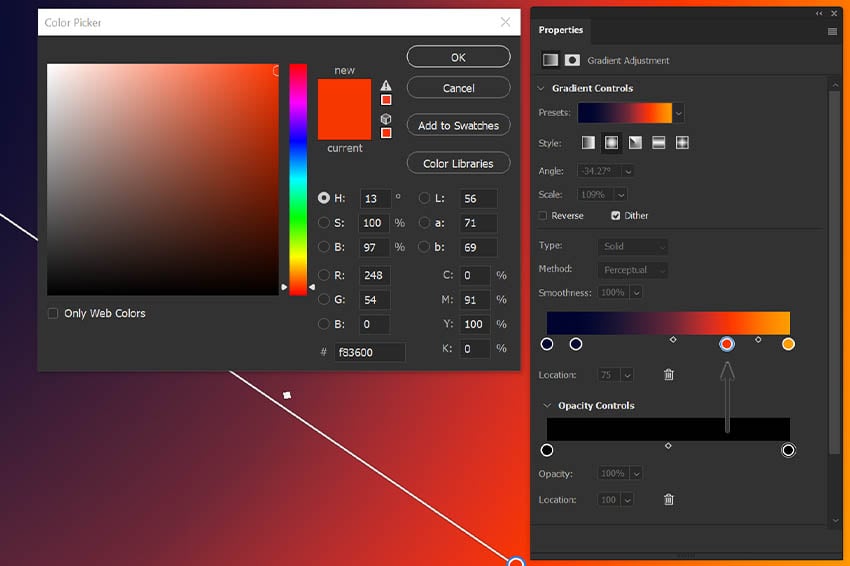Click the not-web-safe cube icon
Image resolution: width=850 pixels, height=566 pixels.
point(386,119)
